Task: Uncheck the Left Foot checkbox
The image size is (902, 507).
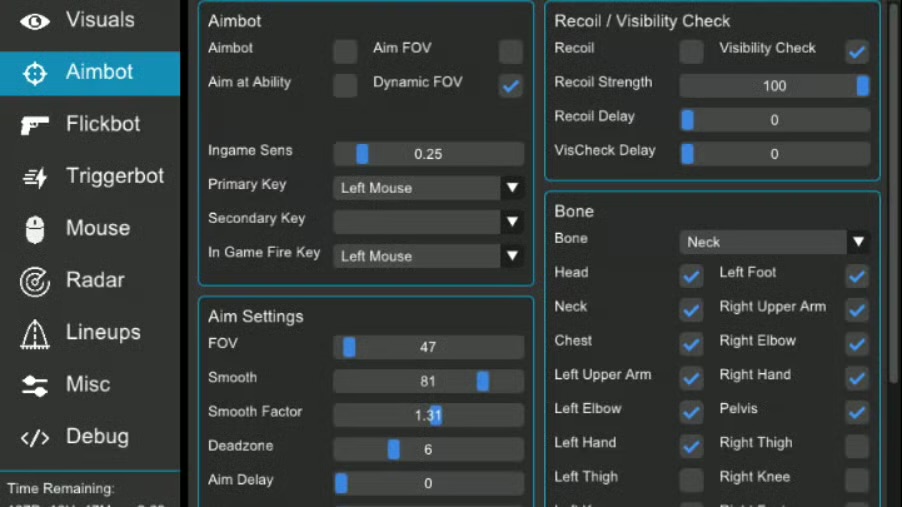Action: tap(857, 276)
